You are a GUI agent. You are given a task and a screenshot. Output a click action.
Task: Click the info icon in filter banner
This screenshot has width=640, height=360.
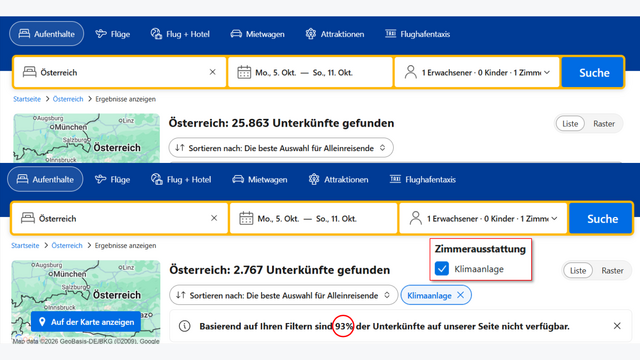(x=184, y=326)
